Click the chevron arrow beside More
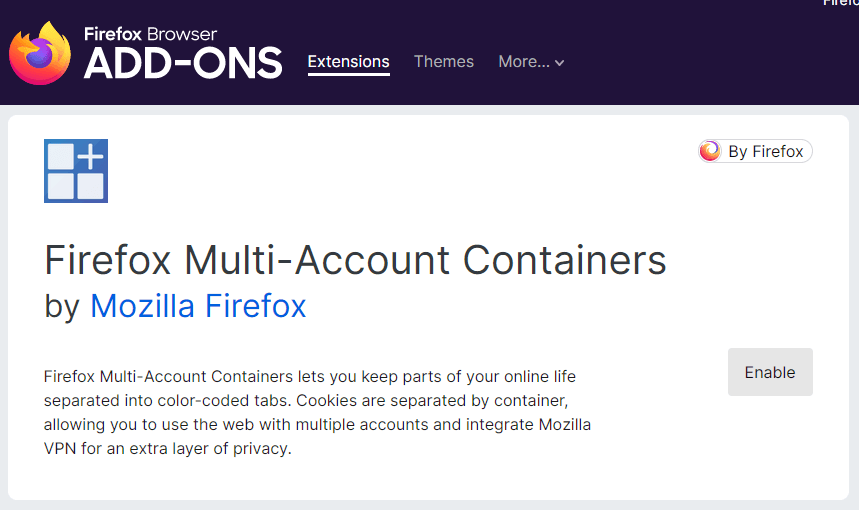Viewport: 859px width, 510px height. 560,63
